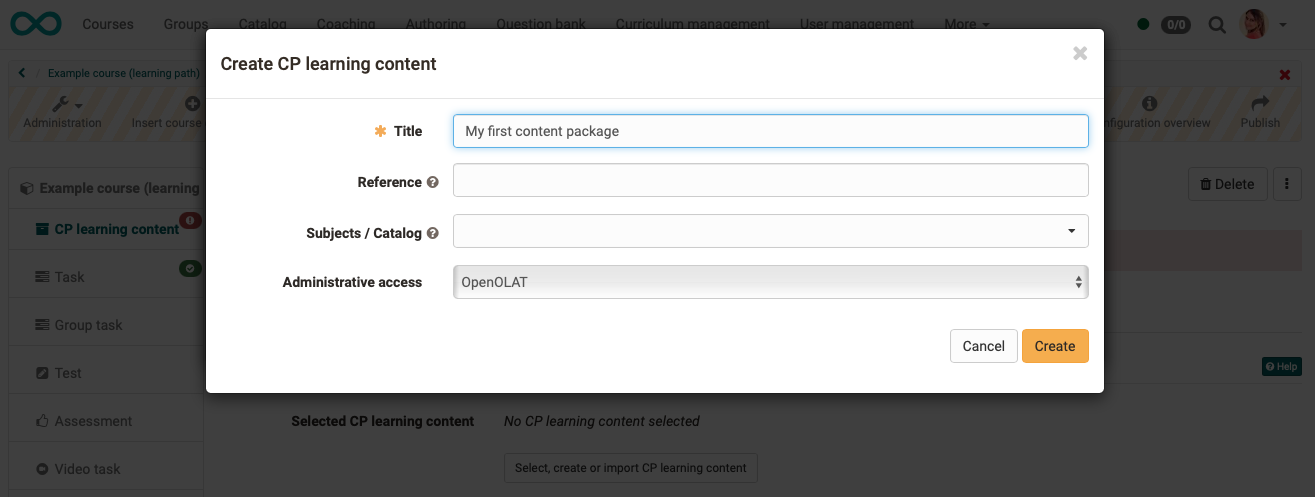Click the Subjects / Catalog help icon

[x=432, y=233]
